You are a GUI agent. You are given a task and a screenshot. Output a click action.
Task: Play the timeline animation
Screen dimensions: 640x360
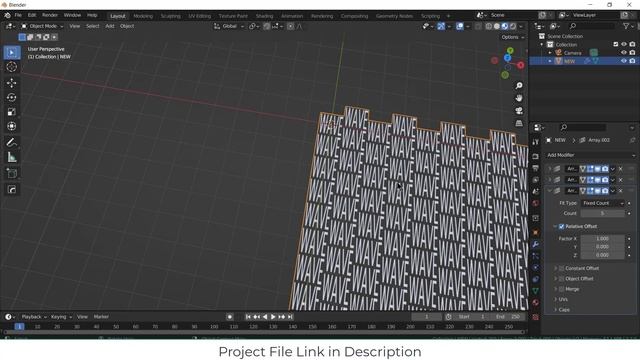tap(273, 317)
